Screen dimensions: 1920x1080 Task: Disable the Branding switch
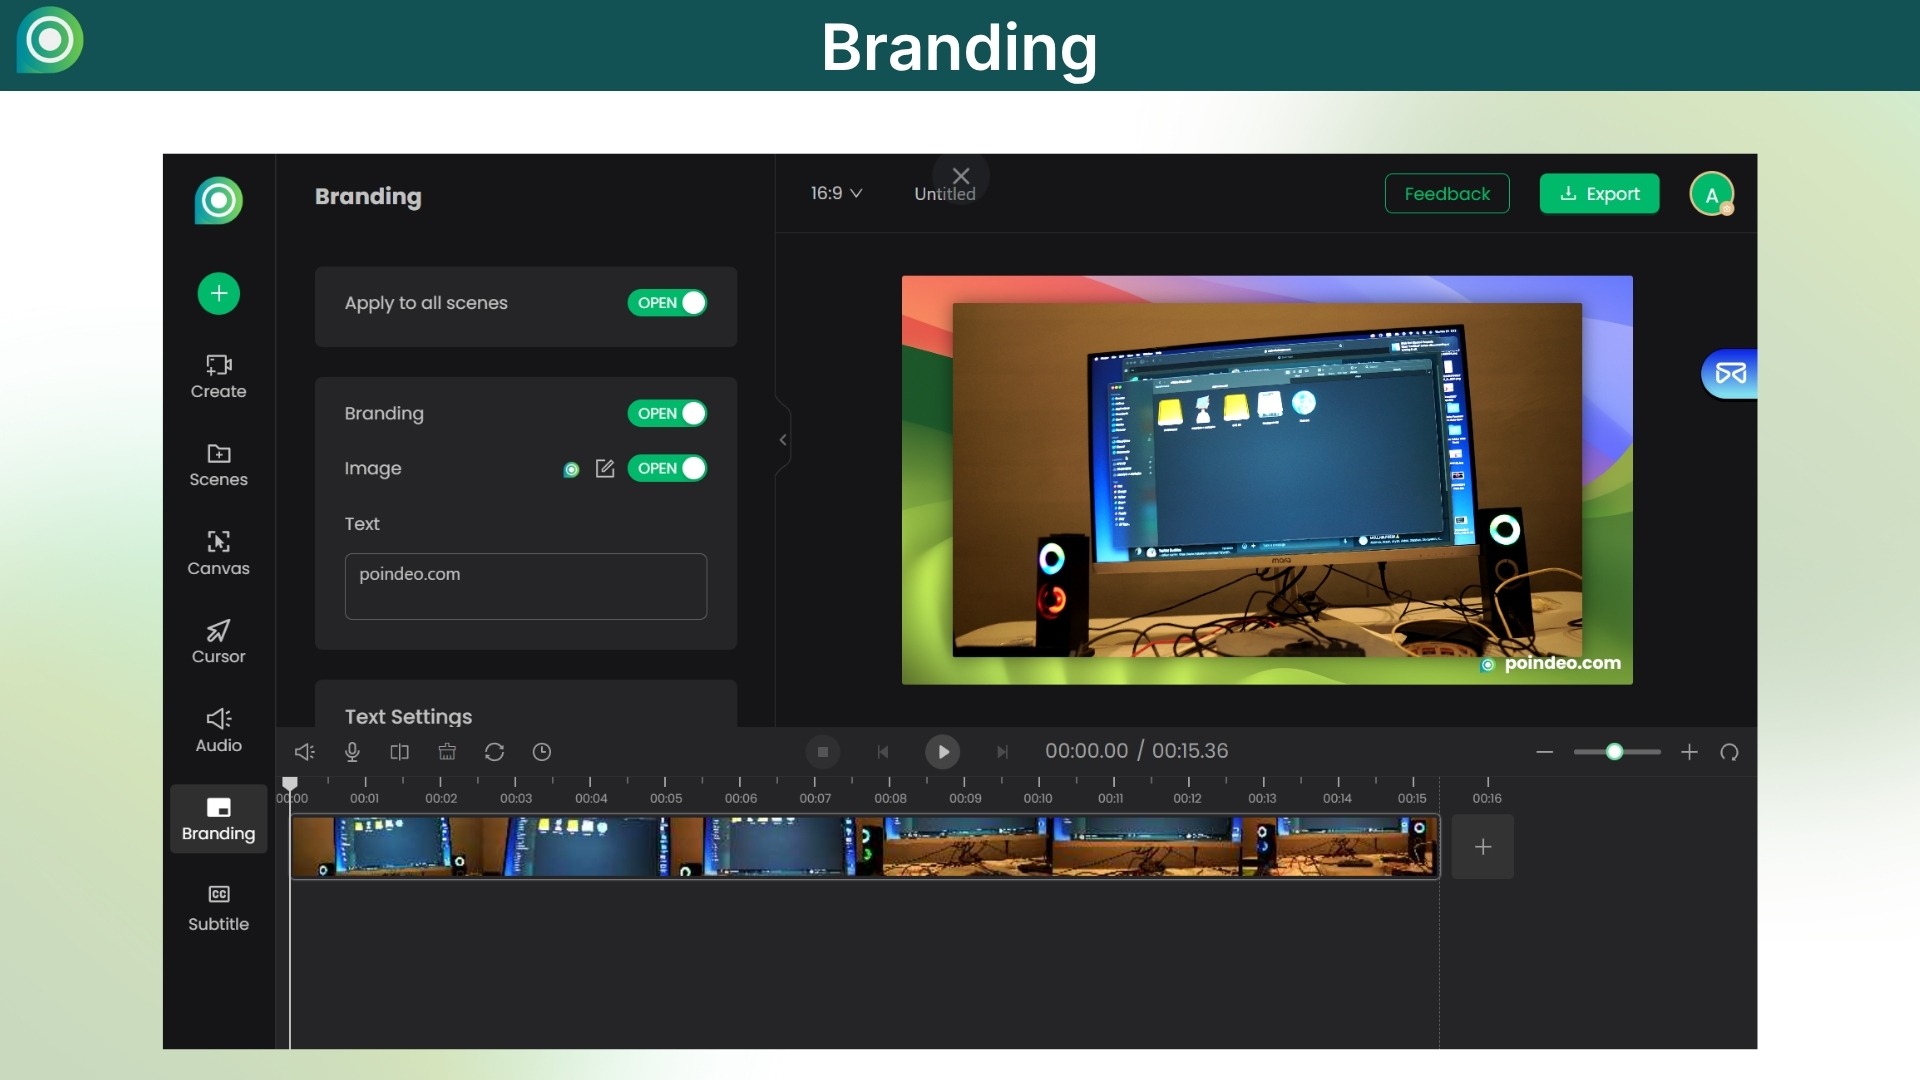pos(667,413)
